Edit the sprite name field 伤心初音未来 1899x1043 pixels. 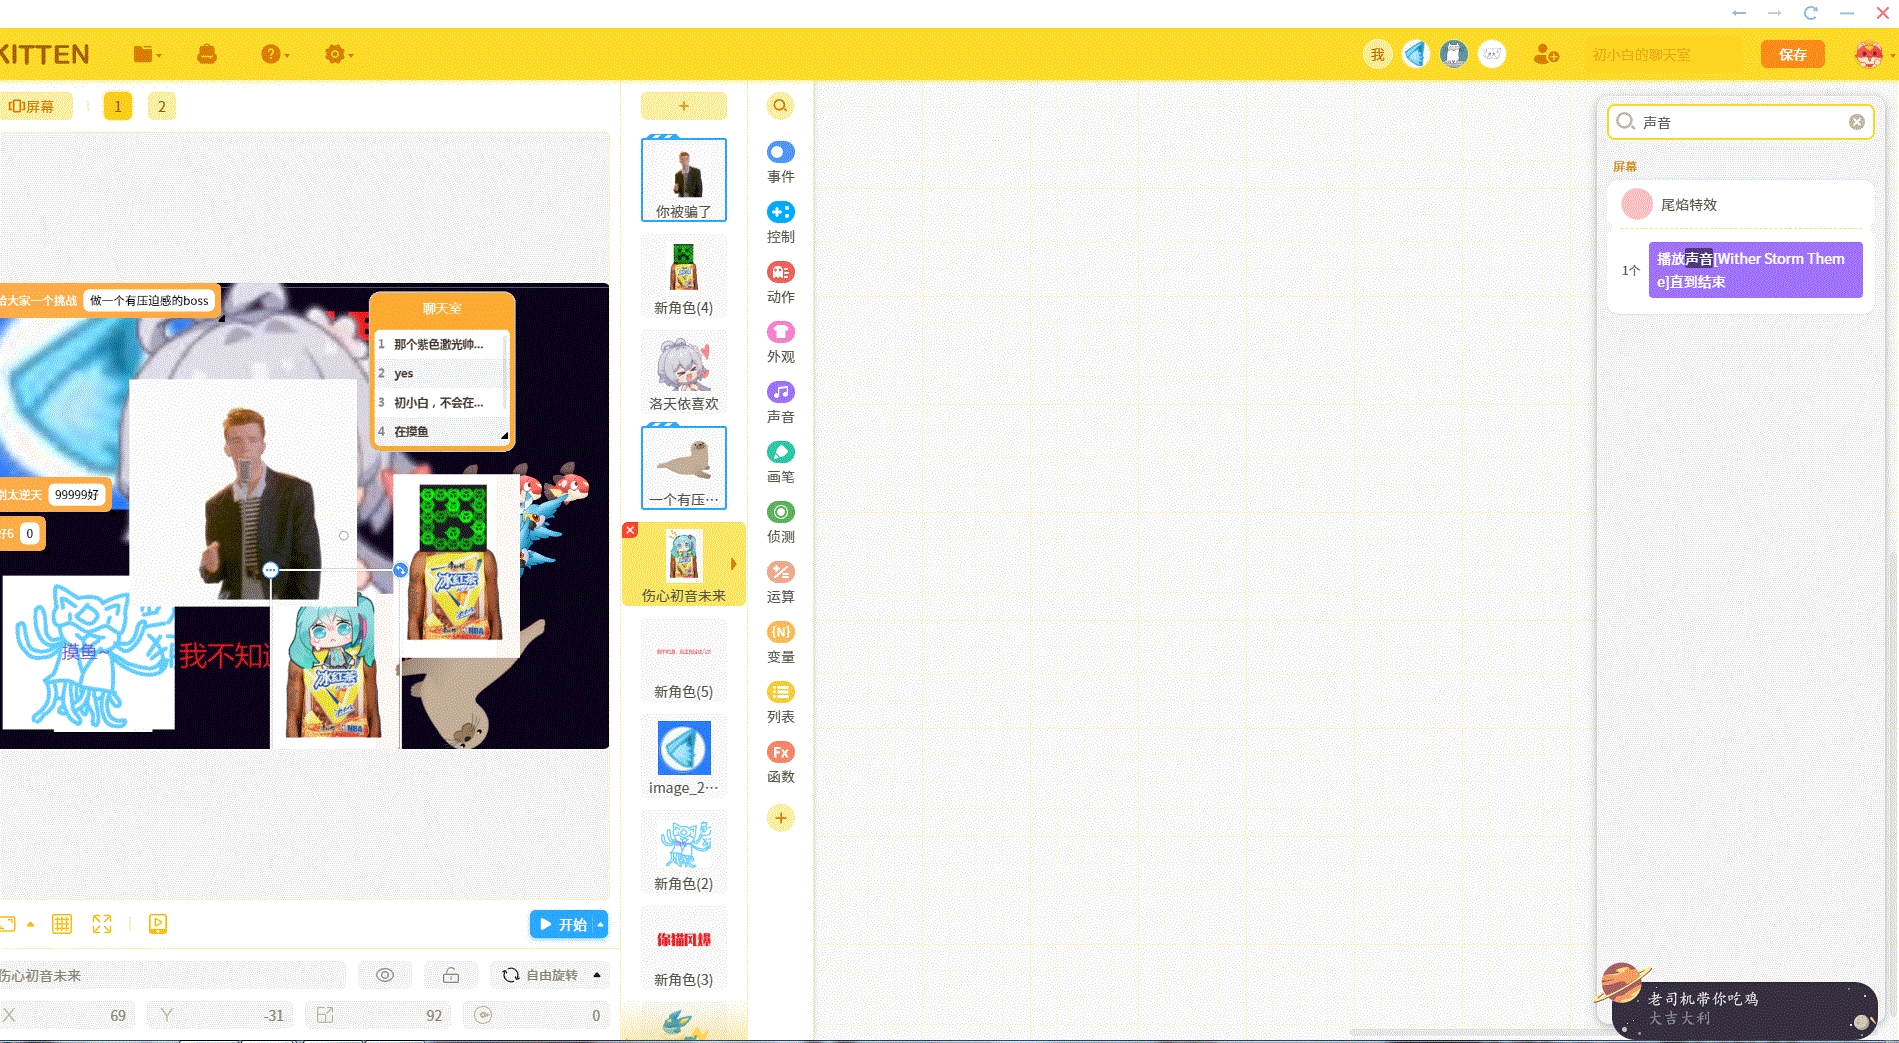(x=172, y=975)
